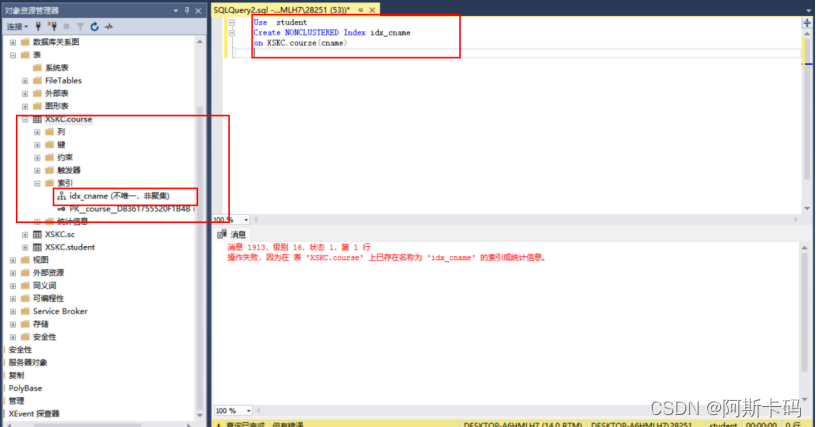Expand the 约束 folder
Image resolution: width=816 pixels, height=427 pixels.
tap(37, 158)
